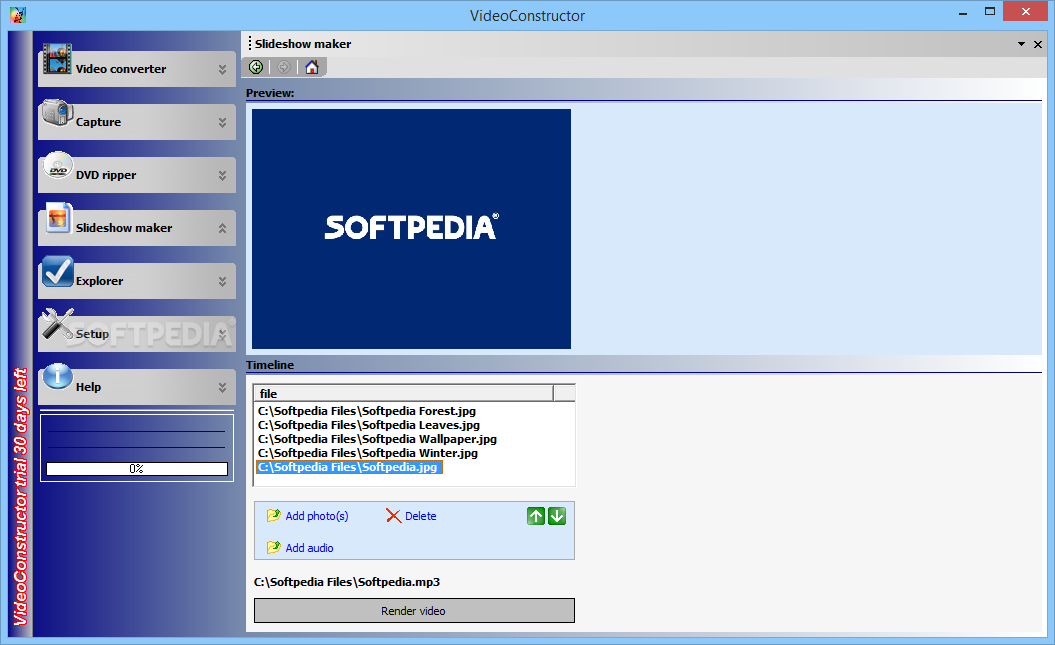Click the Add audio folder icon
The width and height of the screenshot is (1055, 645).
point(273,547)
